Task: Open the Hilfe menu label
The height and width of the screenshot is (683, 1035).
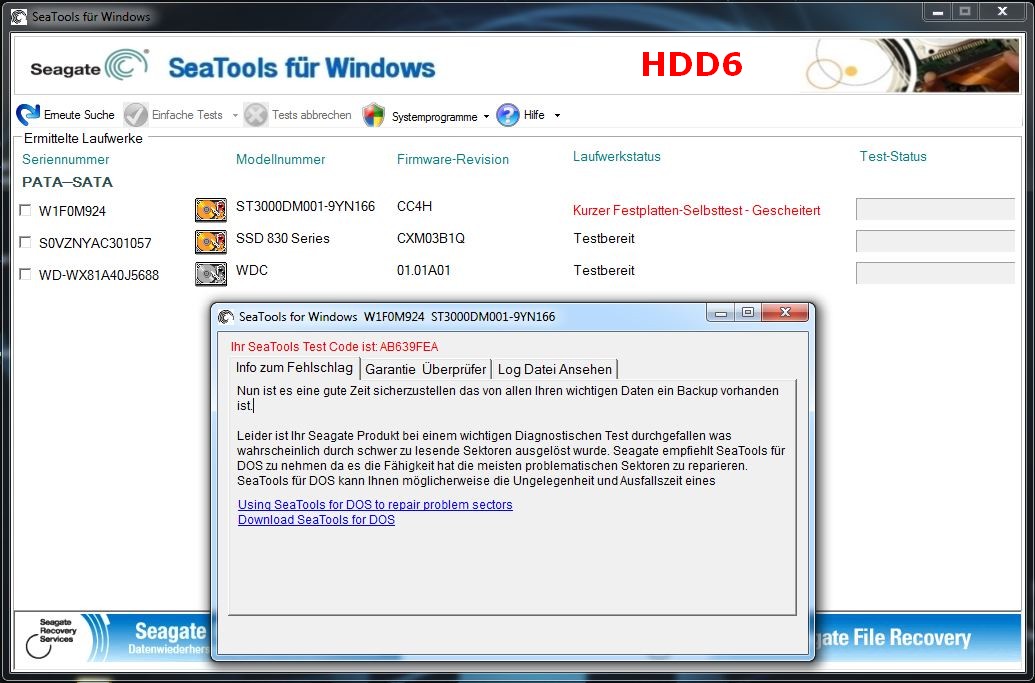Action: [x=534, y=115]
